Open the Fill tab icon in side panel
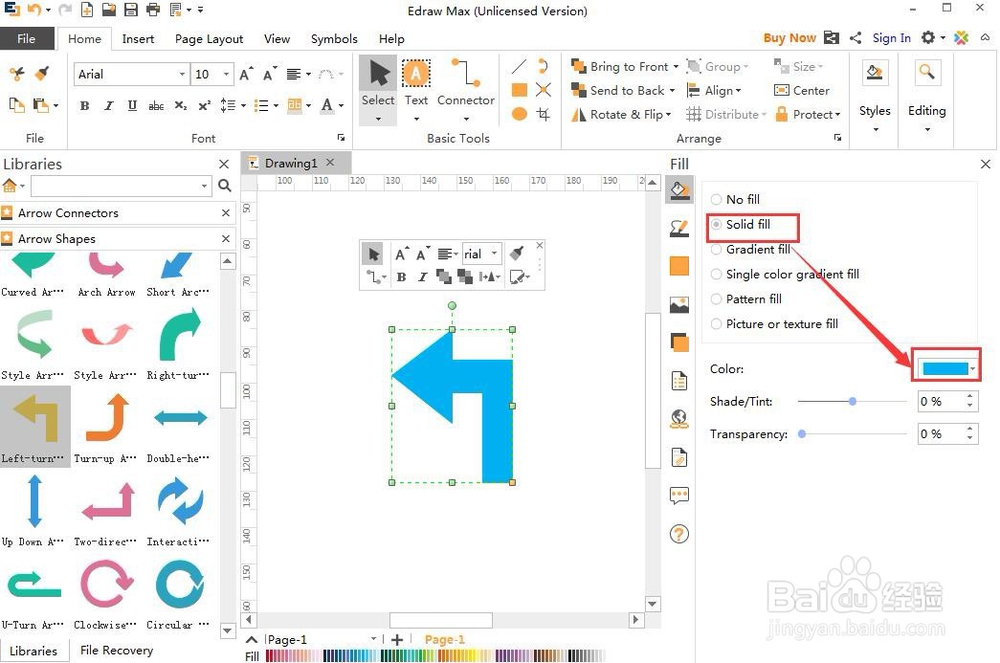The image size is (1000, 663). click(679, 191)
